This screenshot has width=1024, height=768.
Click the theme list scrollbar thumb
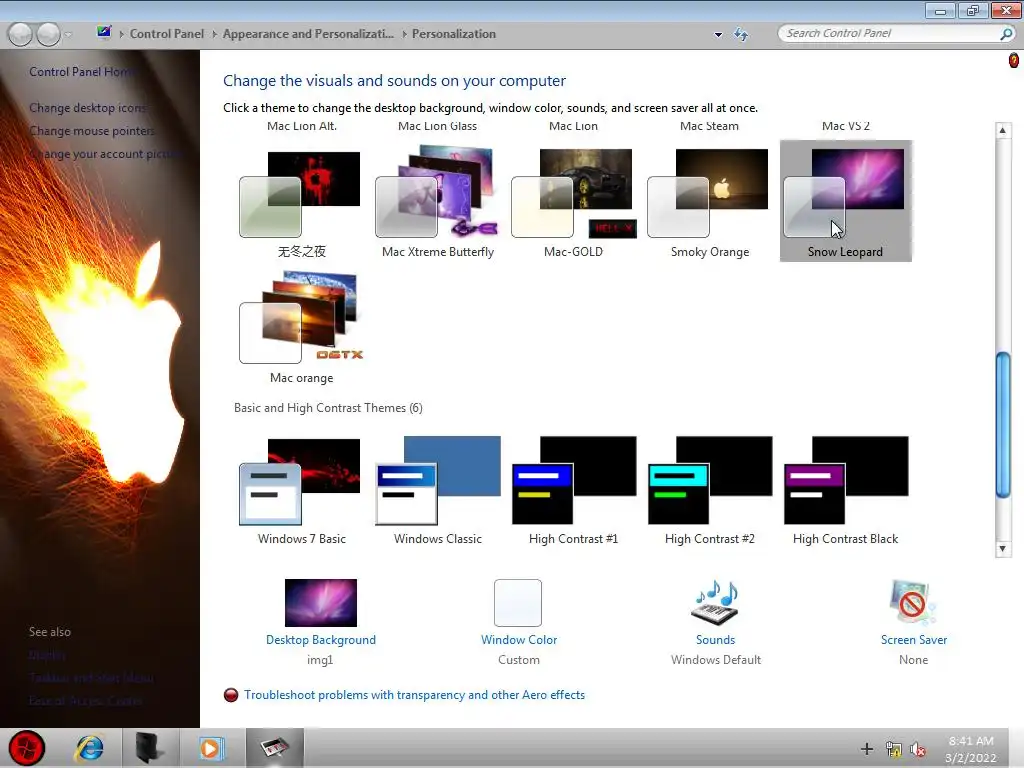coord(1002,425)
